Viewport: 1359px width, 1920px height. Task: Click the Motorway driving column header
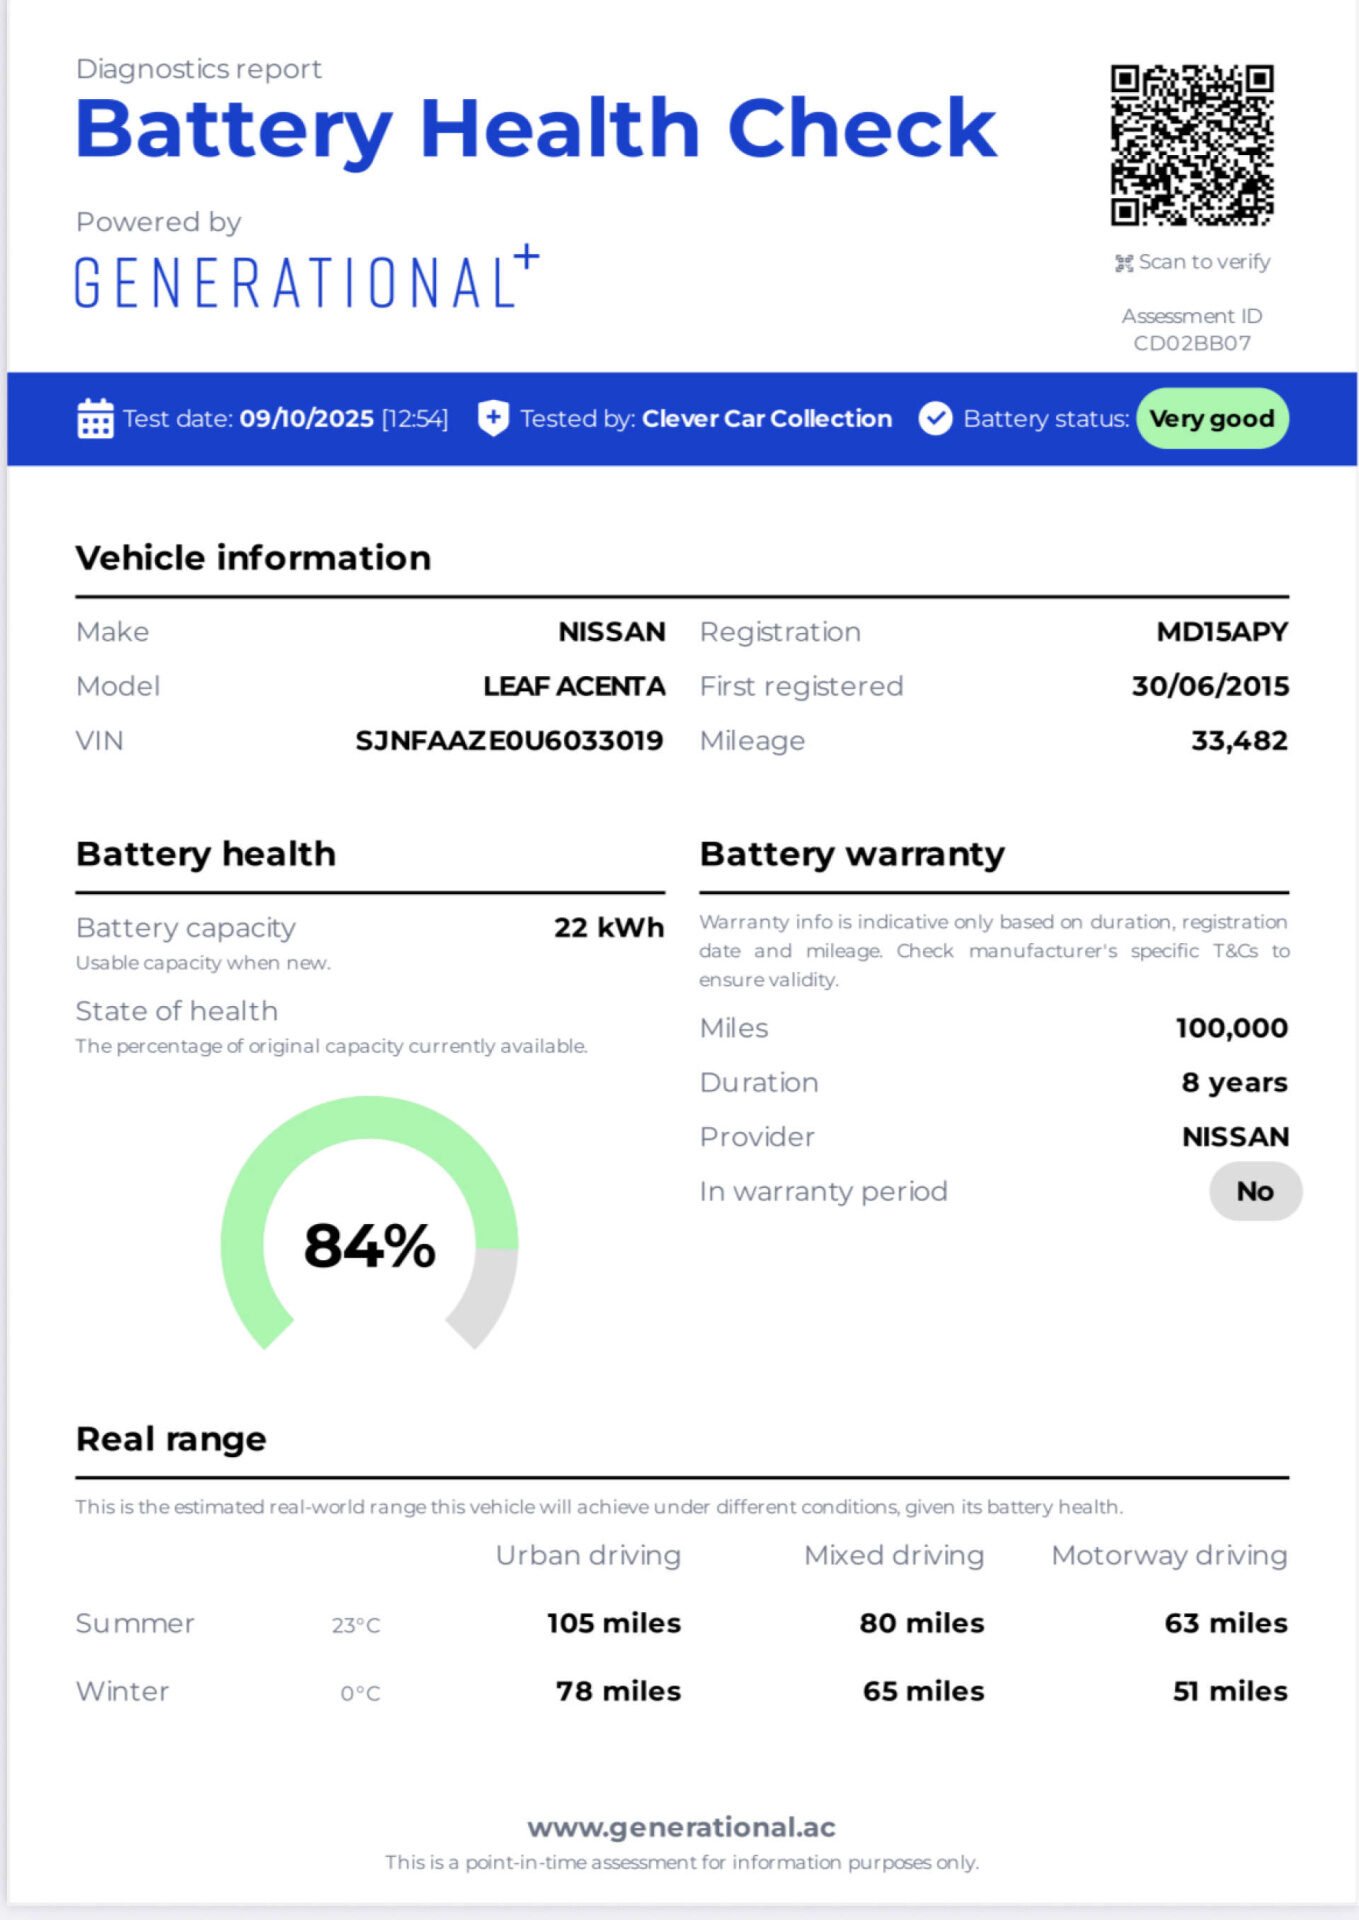point(1169,1556)
